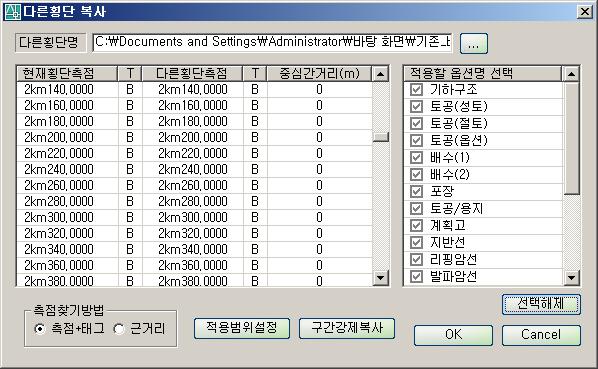Viewport: 598px width, 369px height.
Task: Click station list scroll up arrow
Action: [380, 74]
